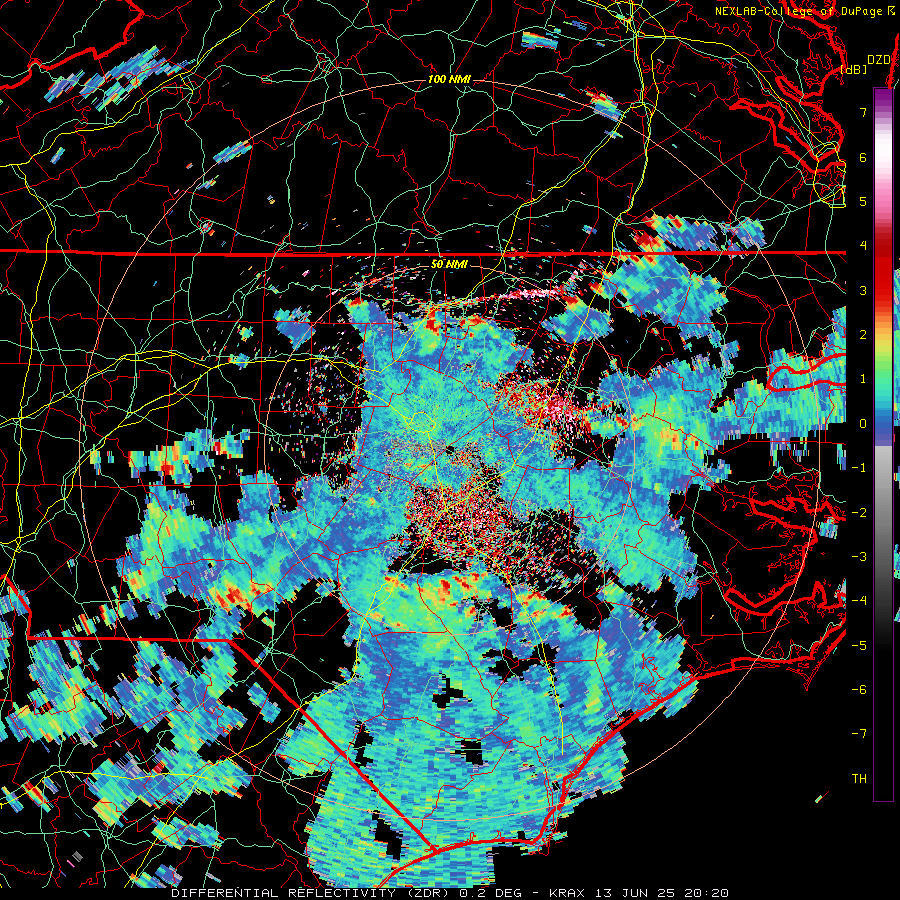
Task: Click the 5 value on the scale
Action: (863, 201)
